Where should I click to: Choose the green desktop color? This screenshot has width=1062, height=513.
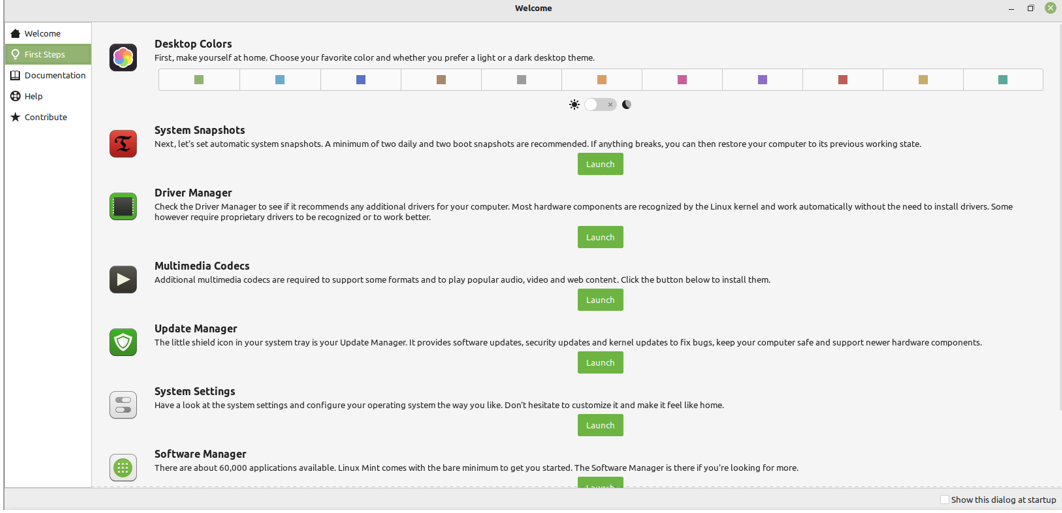[x=199, y=80]
